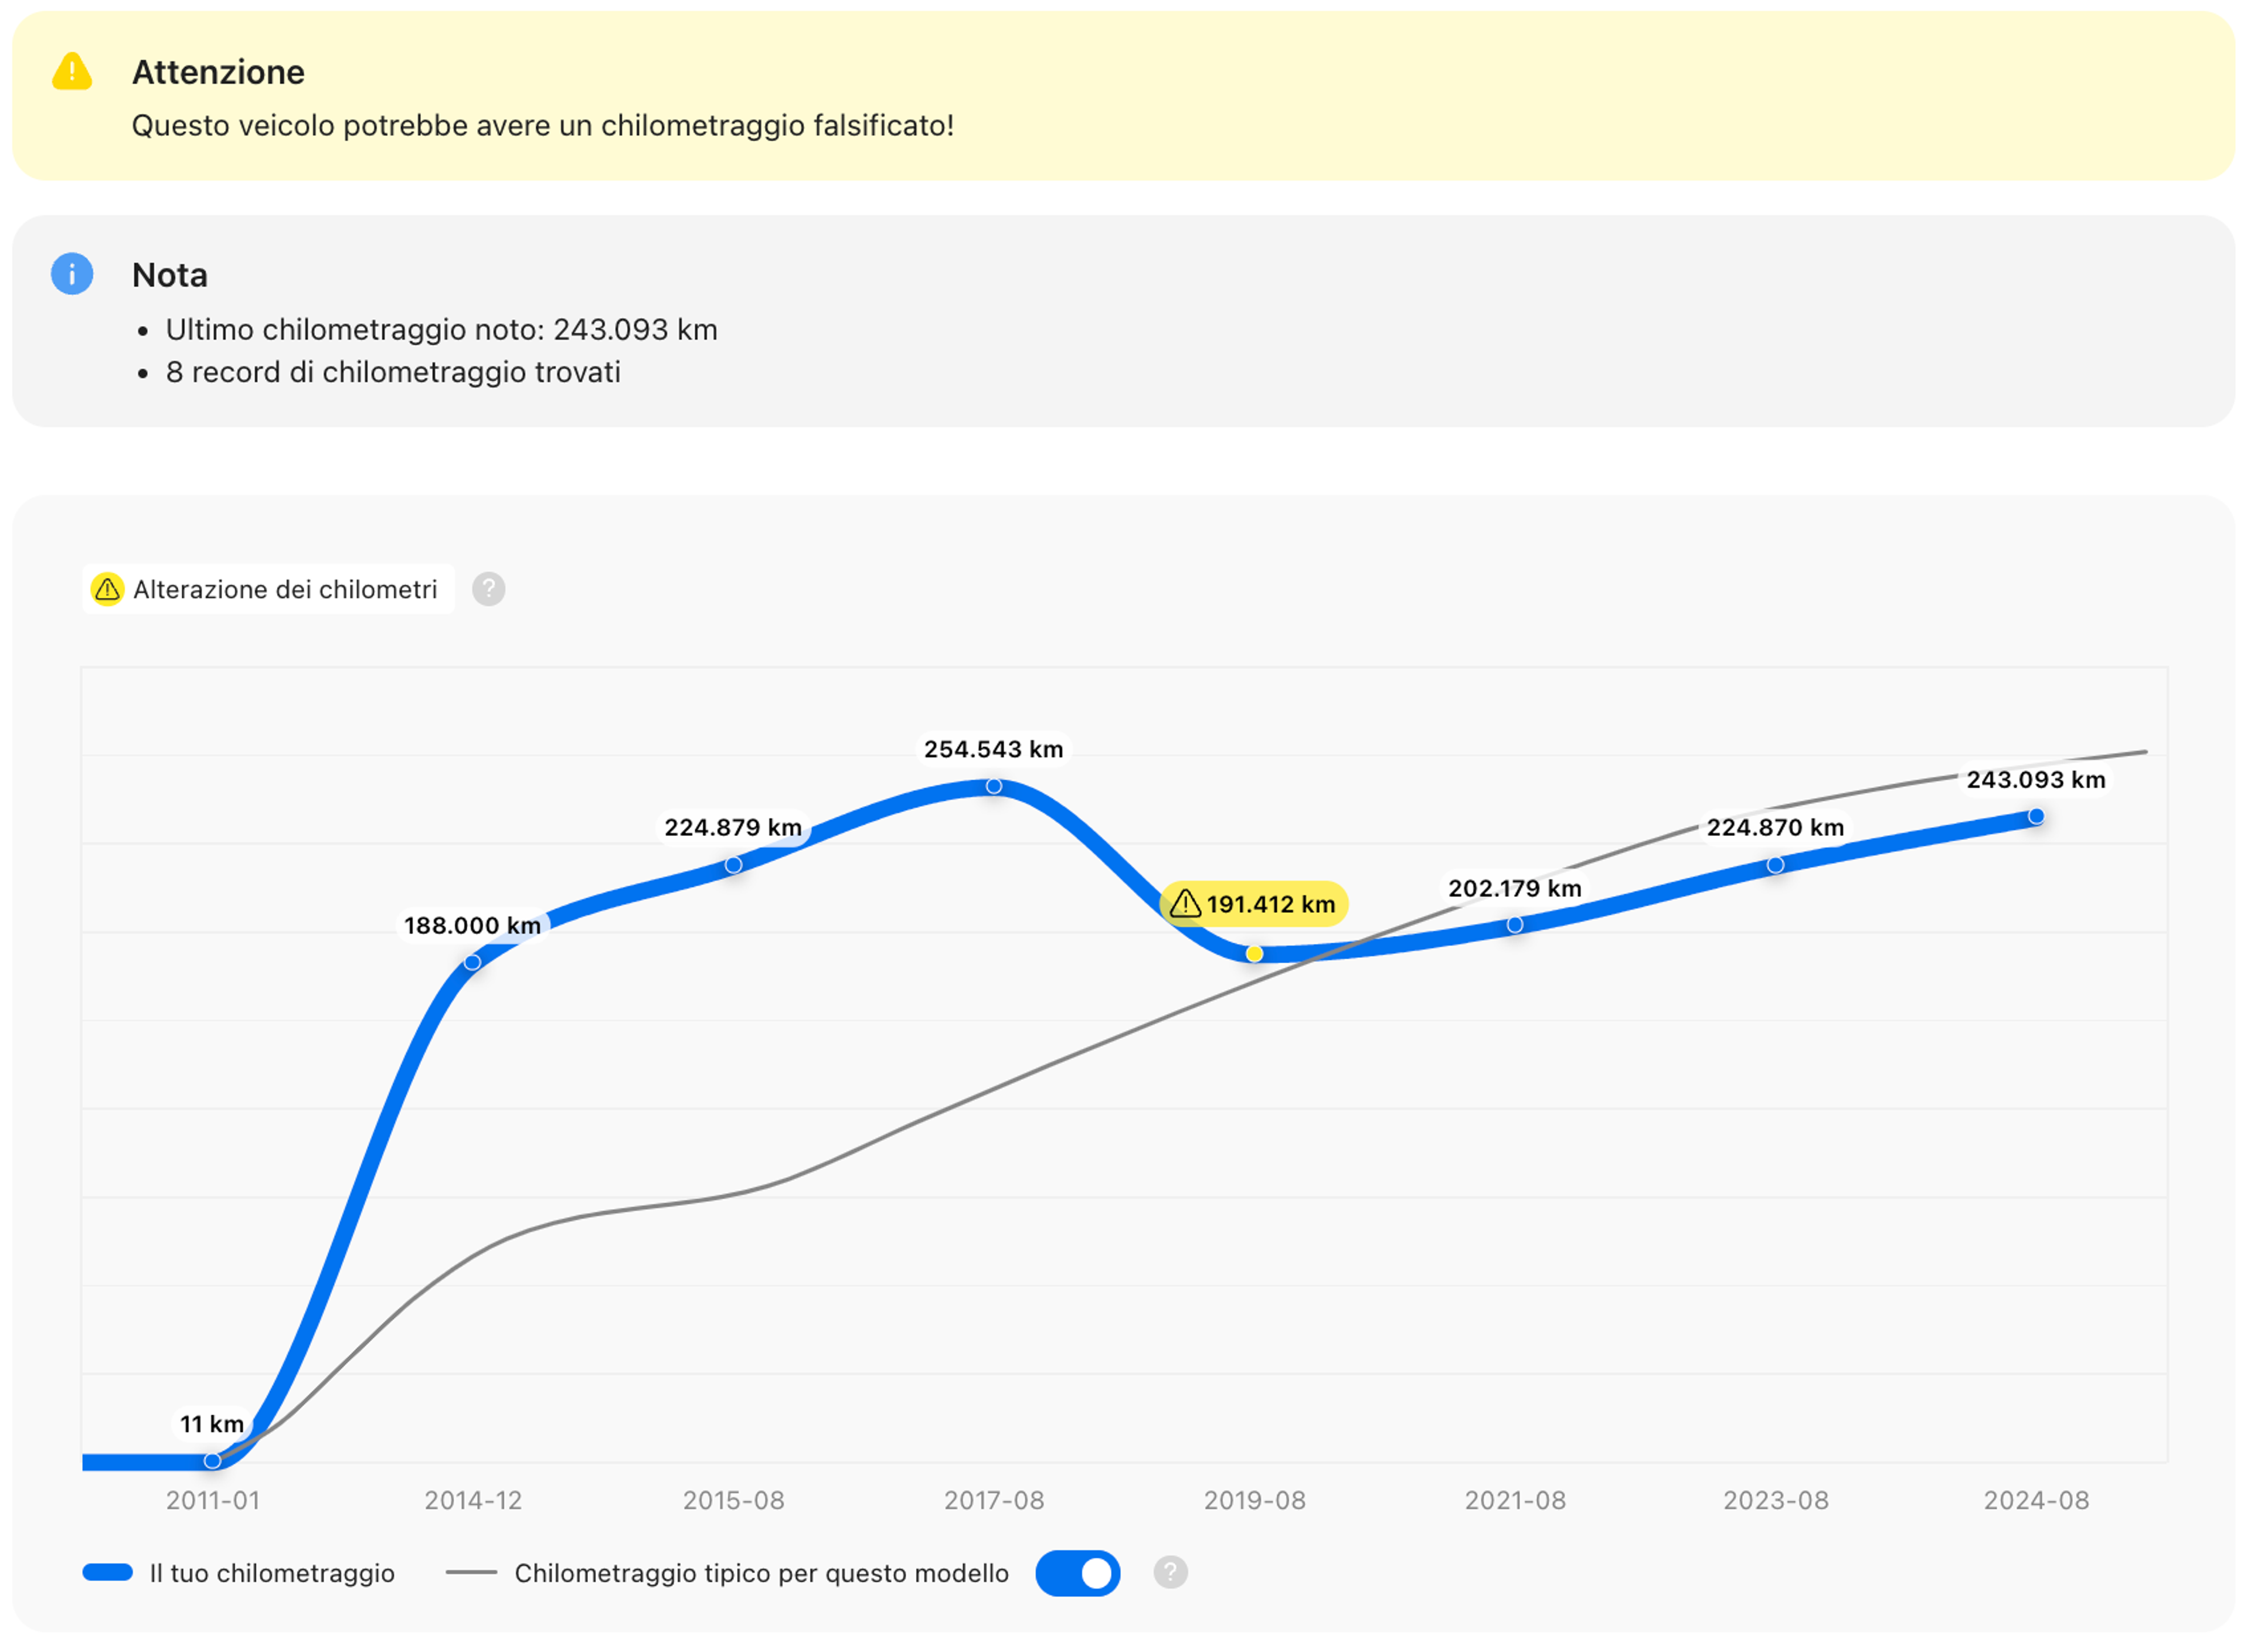Click warning icon in 191.412 km label
The width and height of the screenshot is (2251, 1652).
pos(1186,905)
